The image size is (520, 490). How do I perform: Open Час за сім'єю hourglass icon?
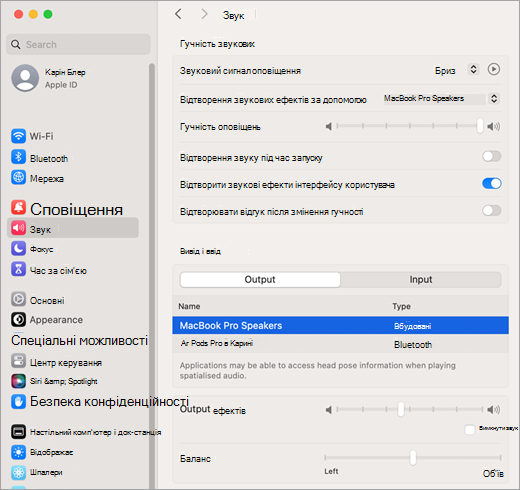point(18,269)
